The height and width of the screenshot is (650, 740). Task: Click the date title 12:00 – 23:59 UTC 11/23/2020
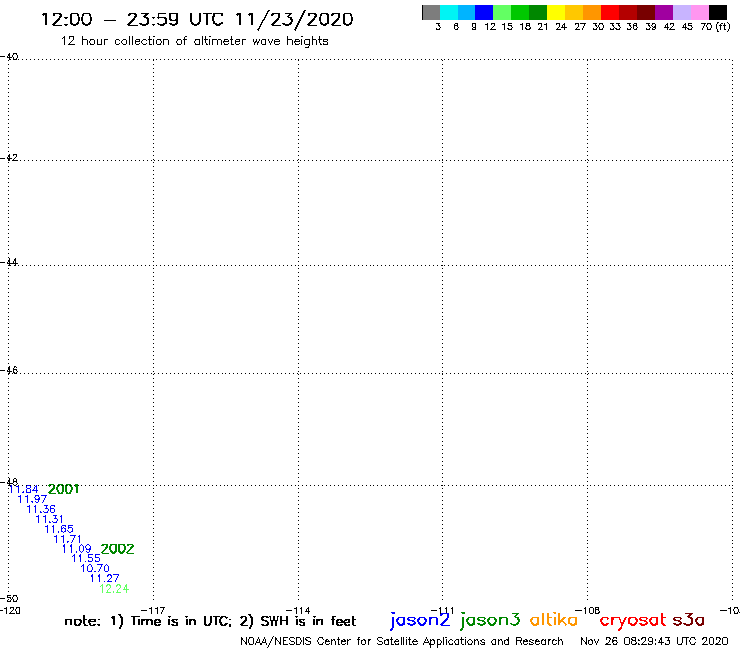[197, 19]
